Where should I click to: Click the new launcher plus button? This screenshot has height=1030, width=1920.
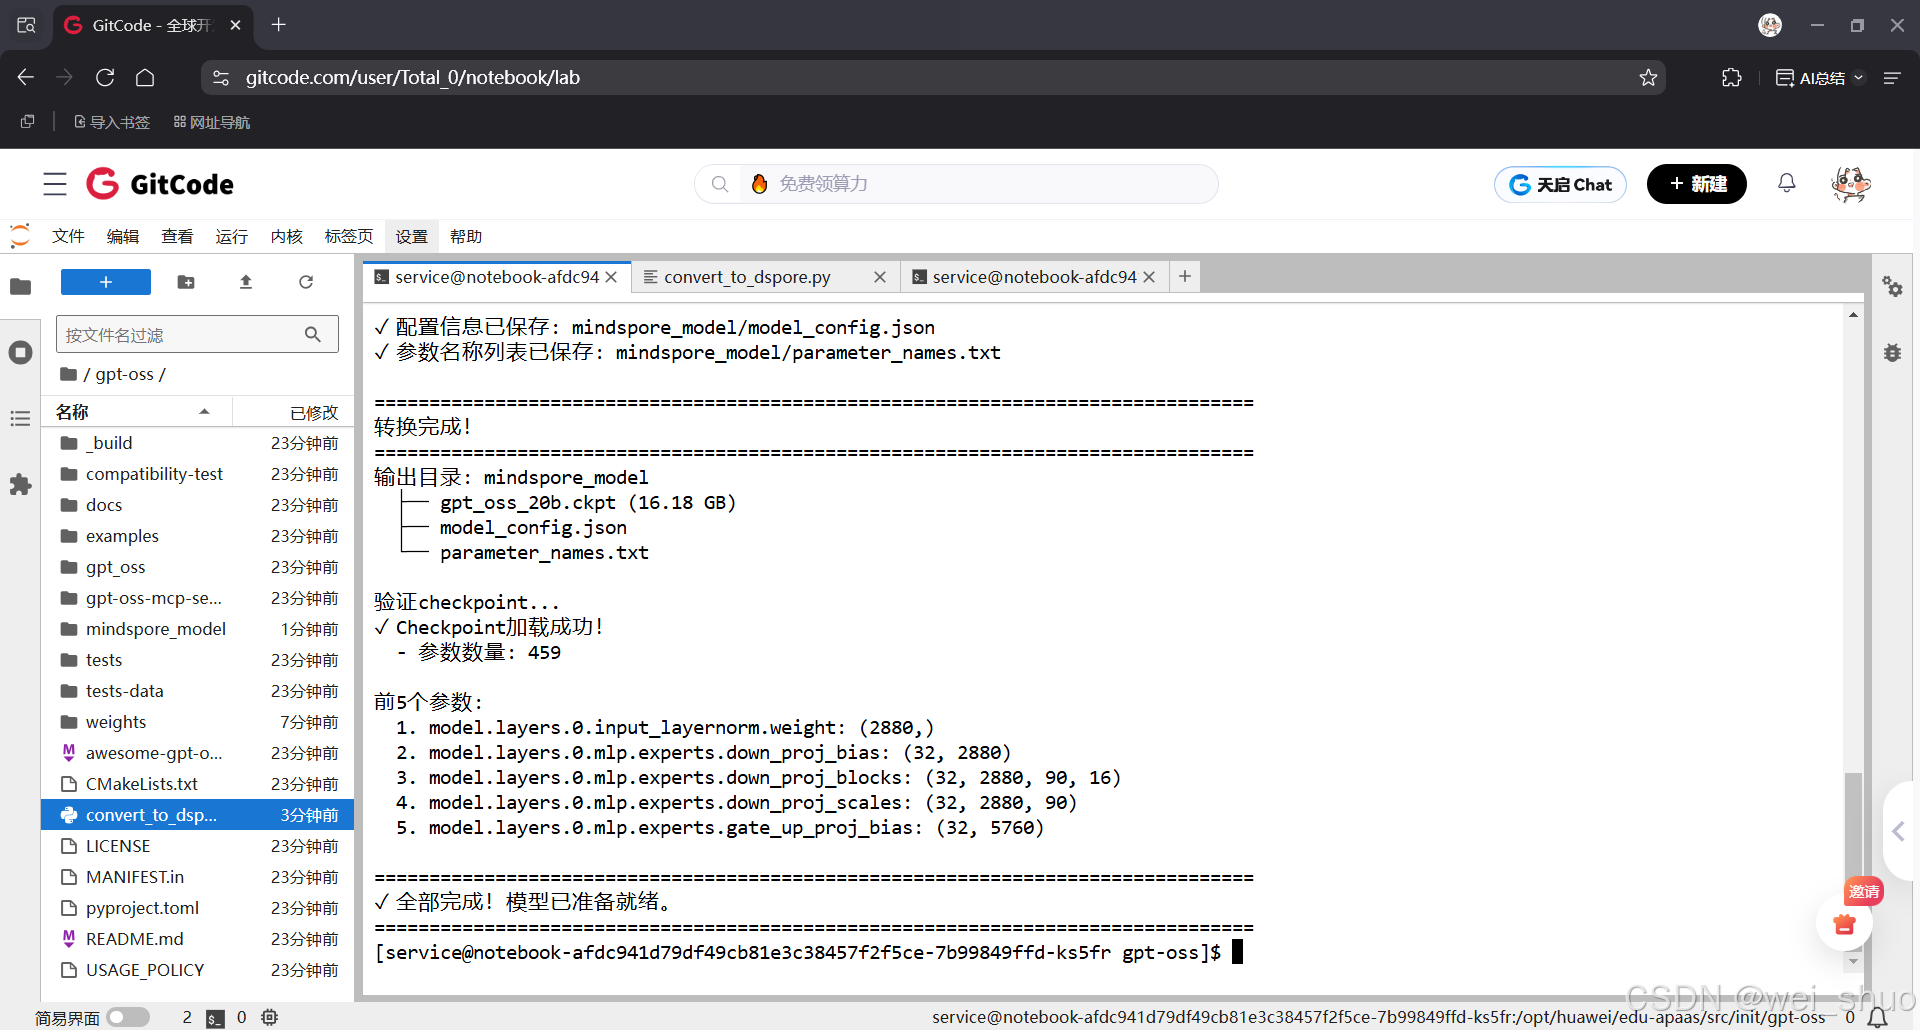click(x=106, y=282)
